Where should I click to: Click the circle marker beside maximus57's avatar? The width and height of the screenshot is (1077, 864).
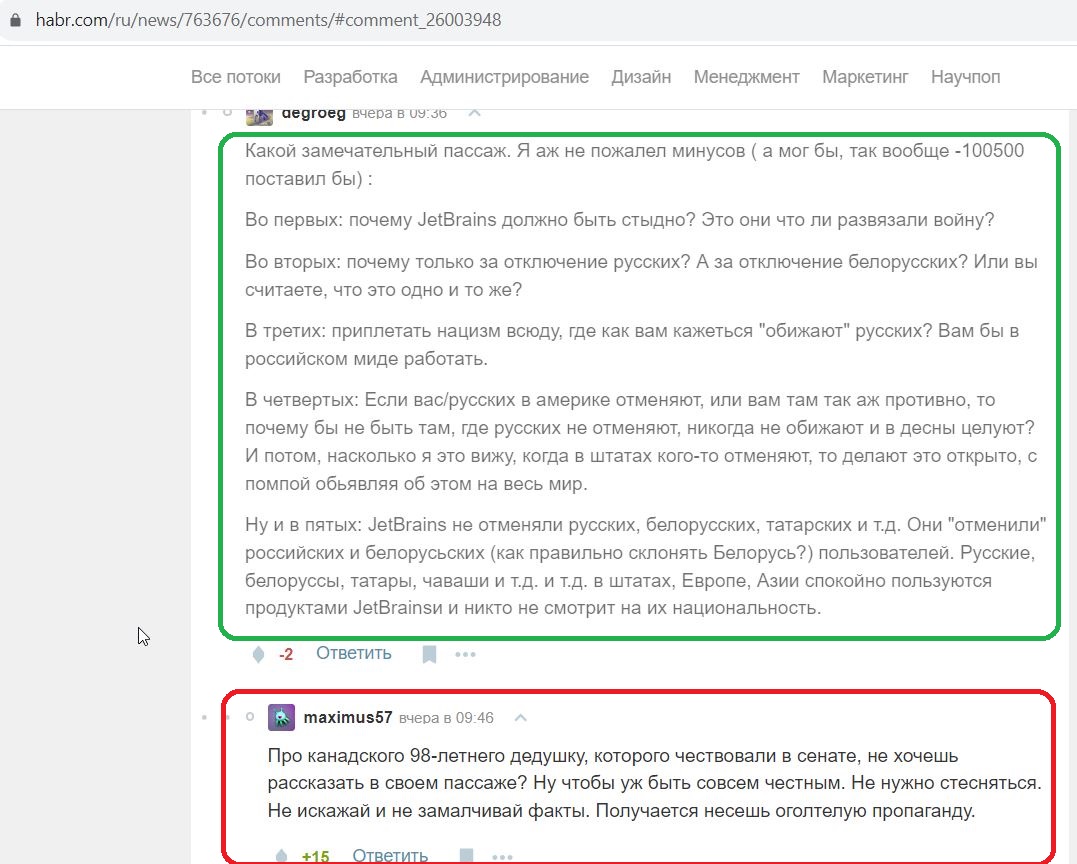coord(250,717)
